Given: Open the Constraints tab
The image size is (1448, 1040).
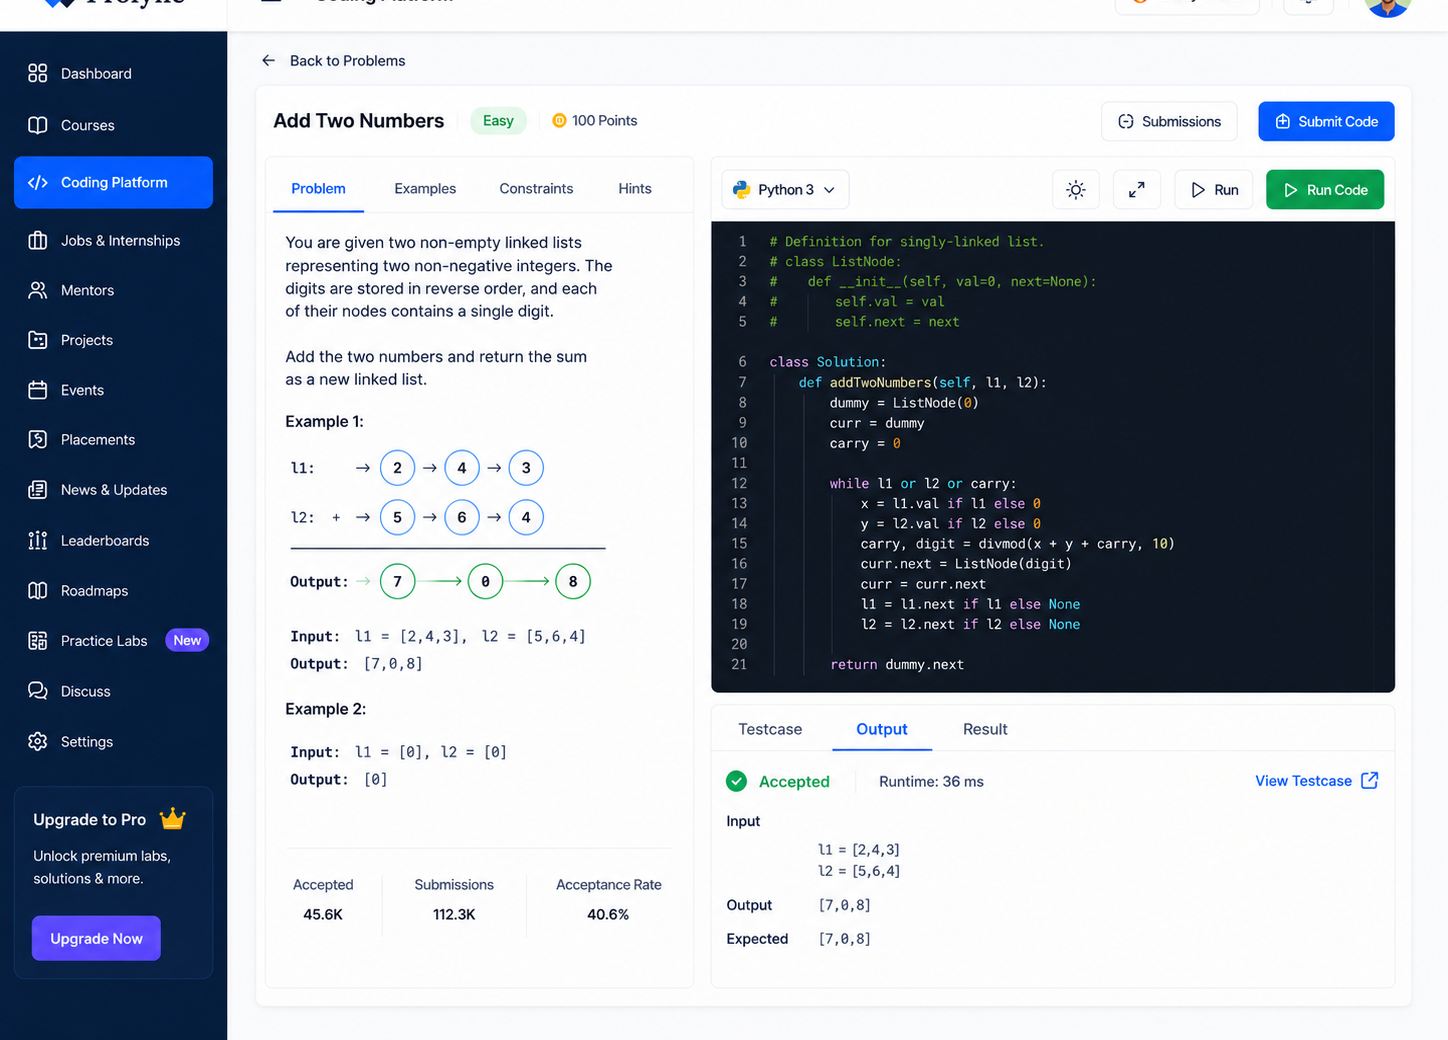Looking at the screenshot, I should tap(536, 188).
